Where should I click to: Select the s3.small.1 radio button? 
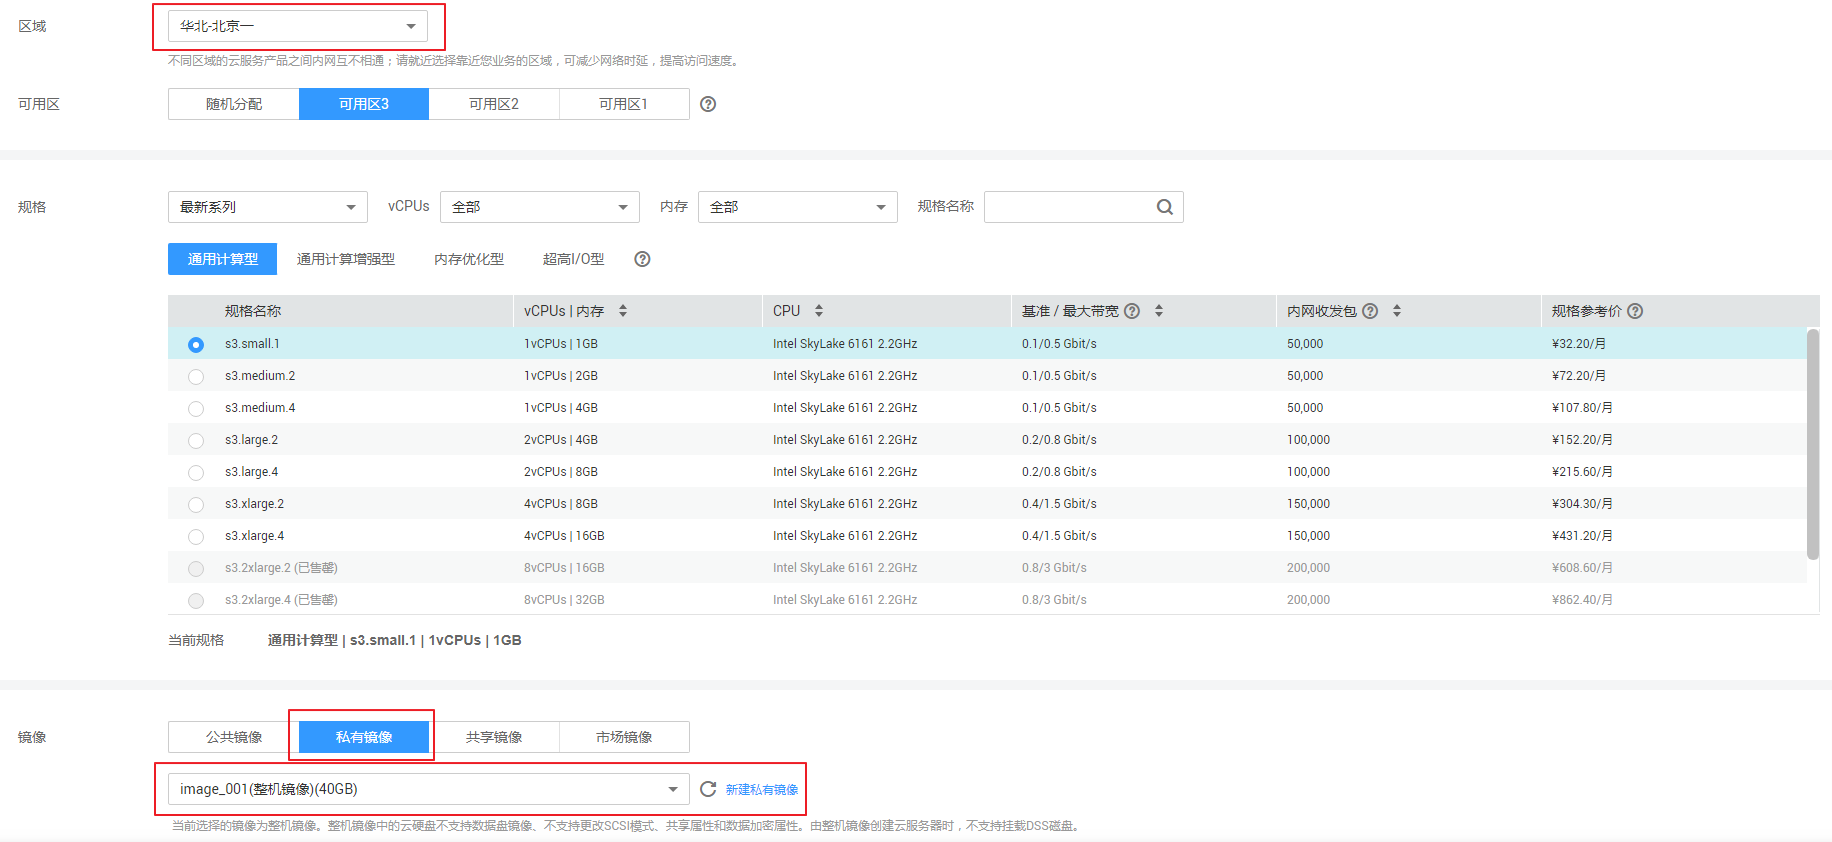[x=196, y=345]
